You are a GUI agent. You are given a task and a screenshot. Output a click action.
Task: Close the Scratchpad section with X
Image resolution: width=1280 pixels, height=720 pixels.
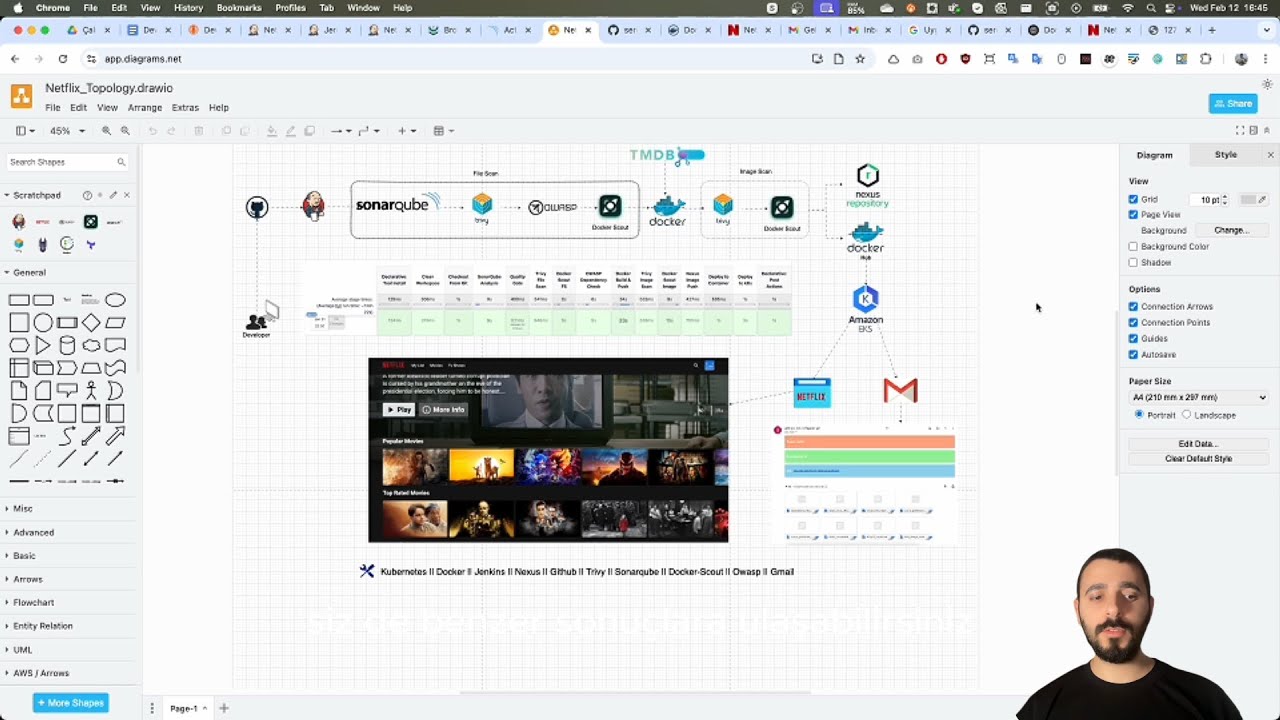point(126,195)
